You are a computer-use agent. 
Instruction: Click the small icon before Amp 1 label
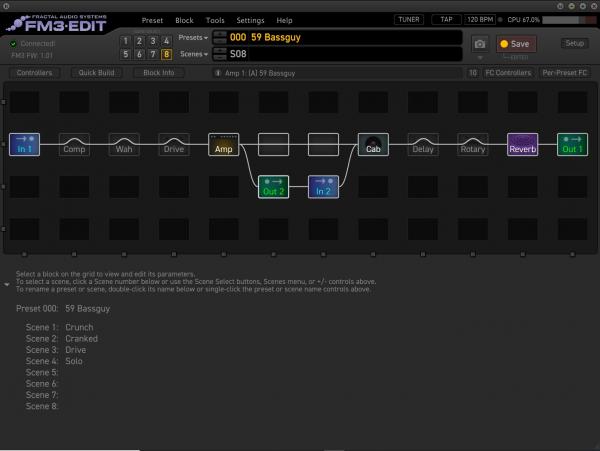[x=218, y=73]
